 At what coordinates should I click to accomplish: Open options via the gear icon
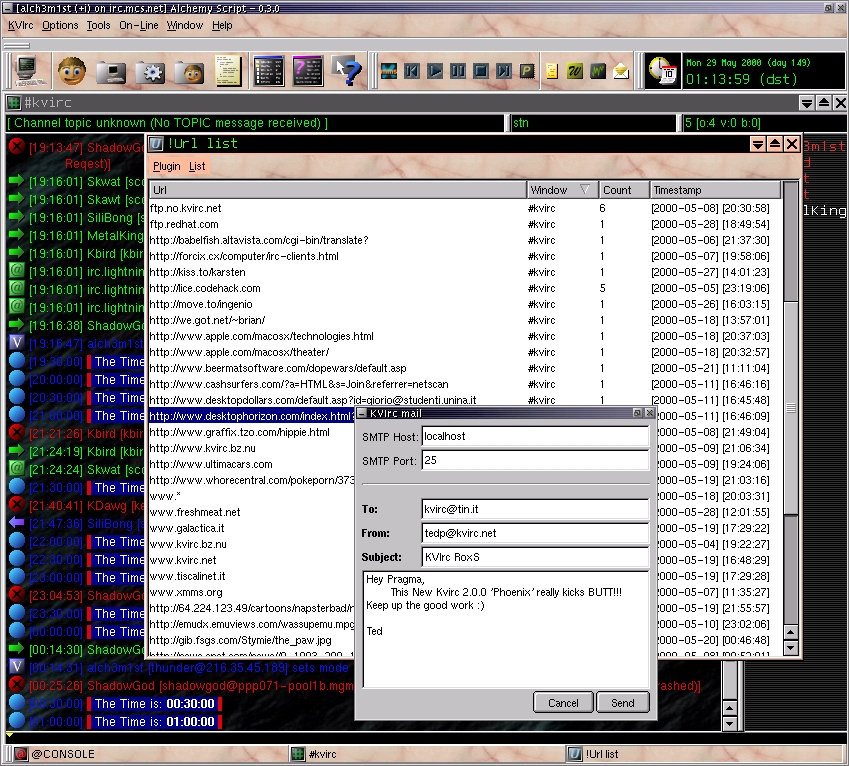(x=150, y=71)
